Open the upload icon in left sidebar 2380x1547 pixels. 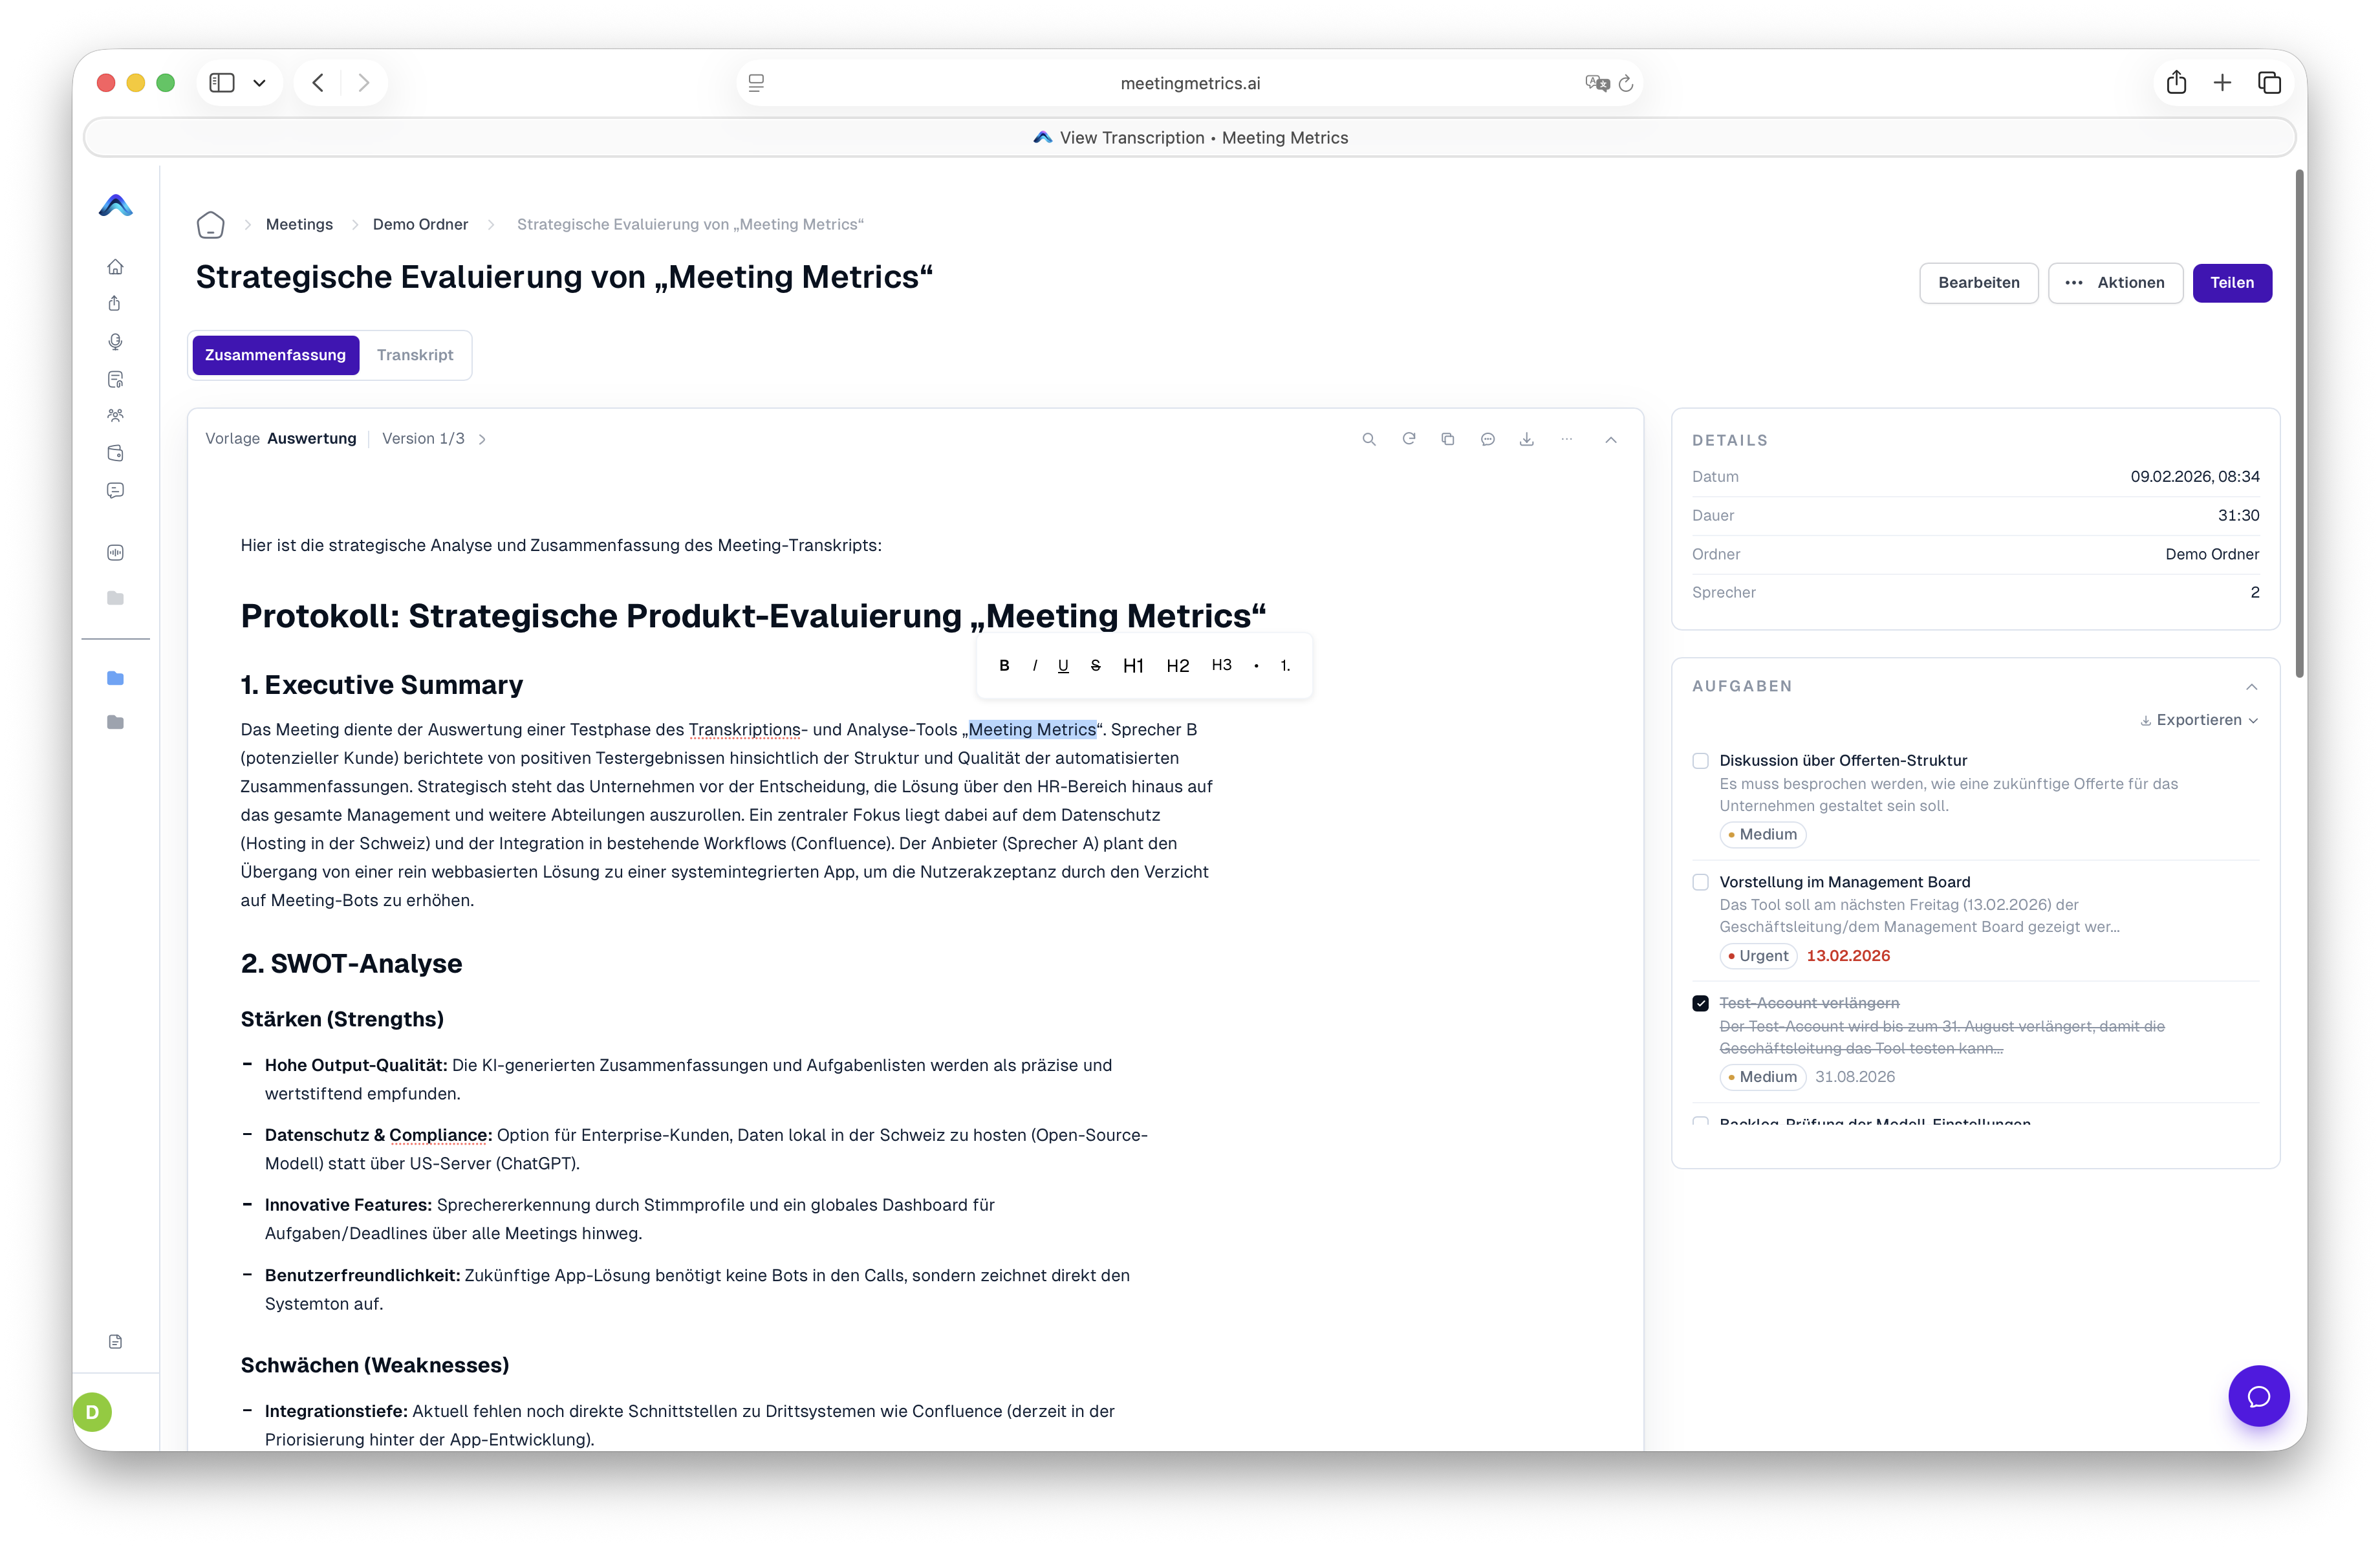click(116, 304)
